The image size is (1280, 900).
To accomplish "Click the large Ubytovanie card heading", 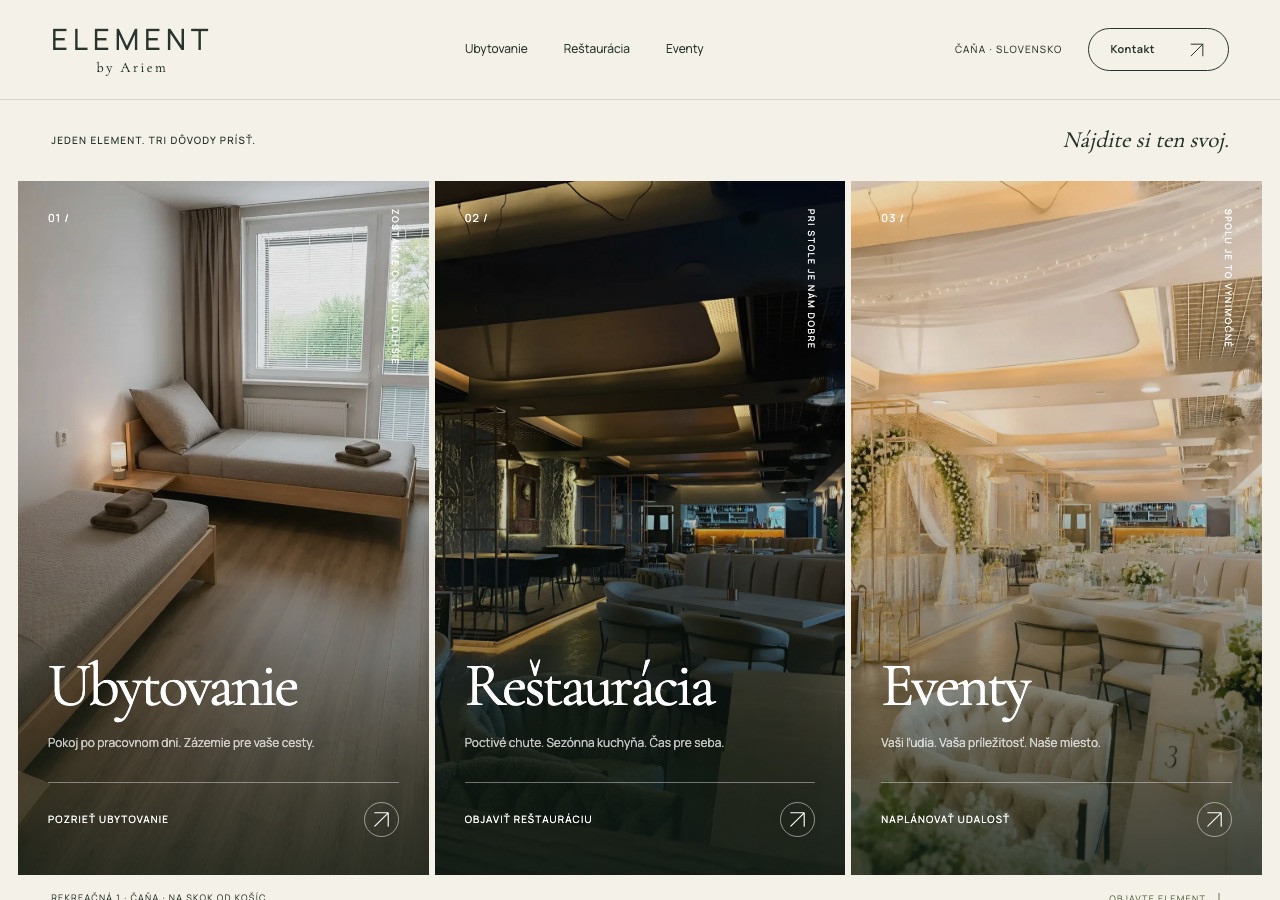I will (173, 688).
